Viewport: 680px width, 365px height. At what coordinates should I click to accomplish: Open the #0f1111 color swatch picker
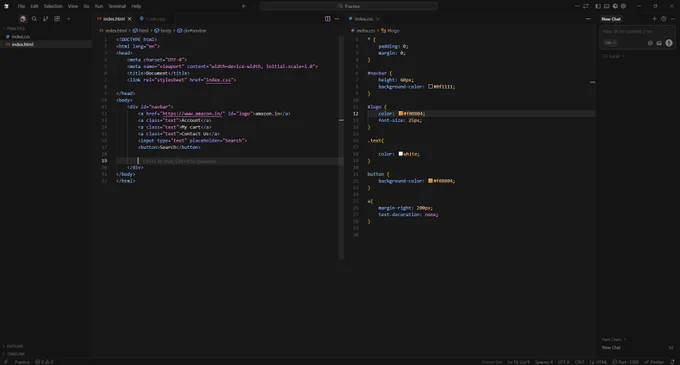click(x=431, y=86)
